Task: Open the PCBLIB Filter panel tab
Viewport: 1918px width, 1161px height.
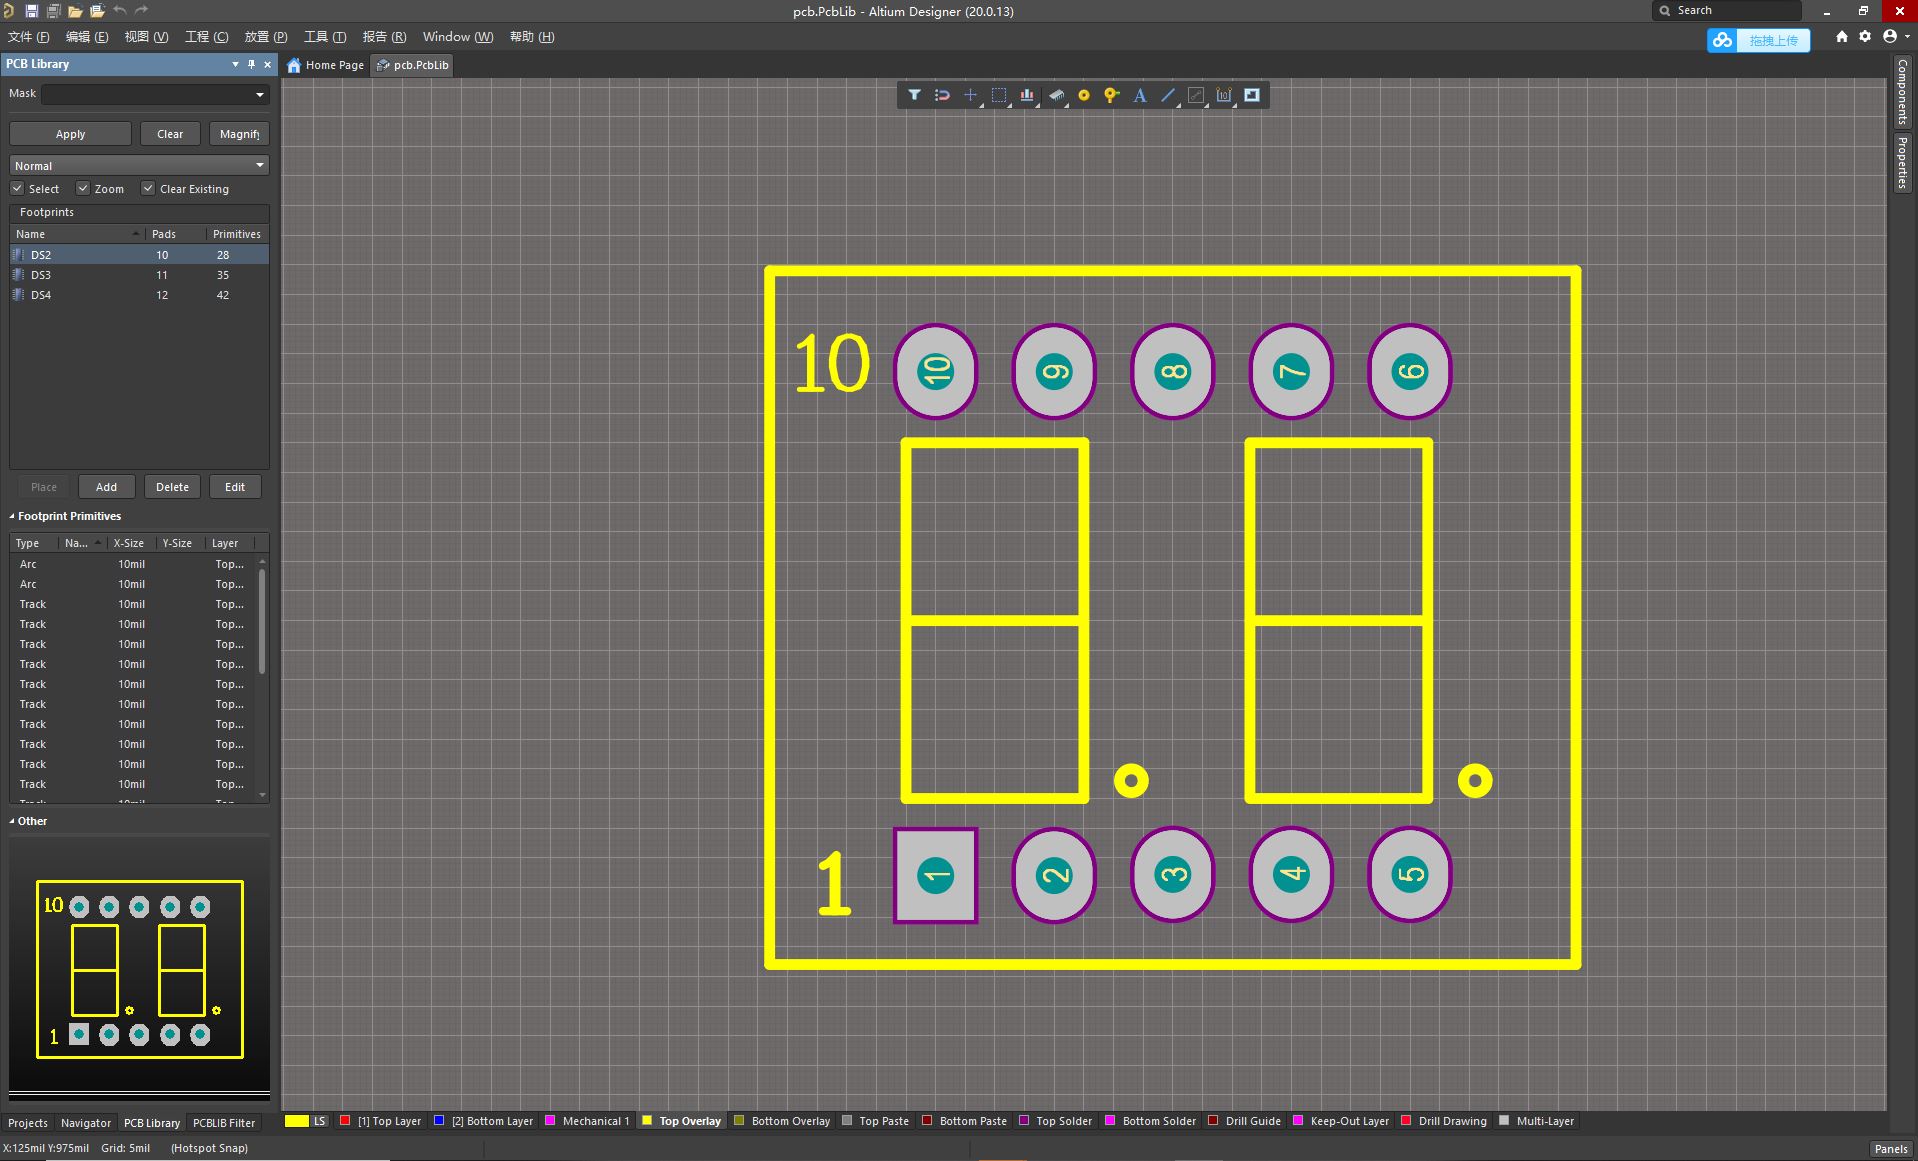Action: tap(224, 1123)
